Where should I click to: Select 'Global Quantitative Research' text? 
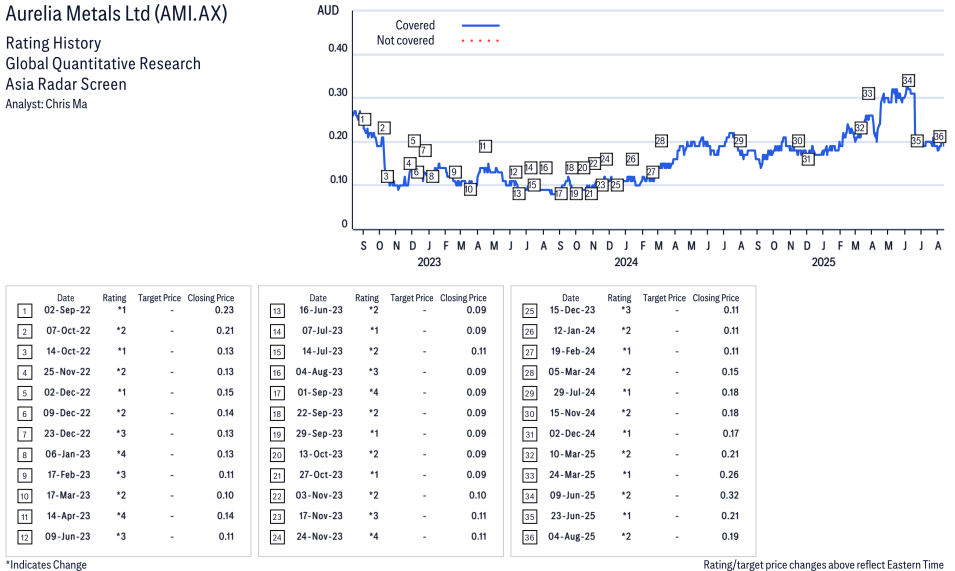pyautogui.click(x=103, y=64)
